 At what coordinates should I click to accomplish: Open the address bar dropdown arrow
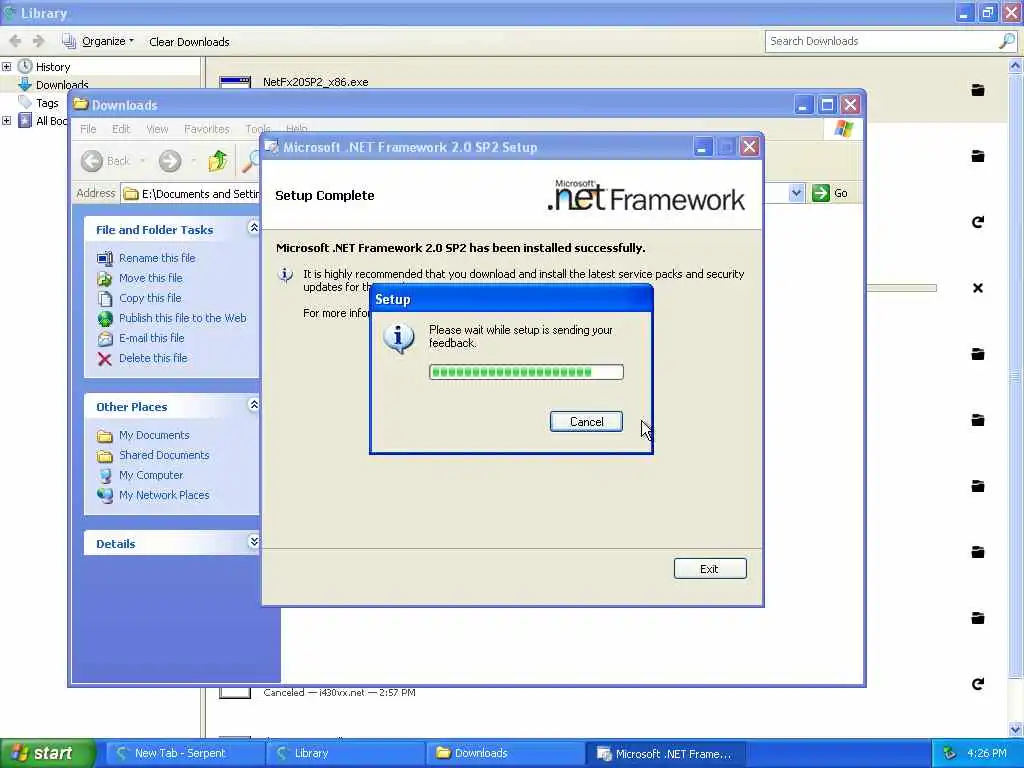(x=796, y=193)
